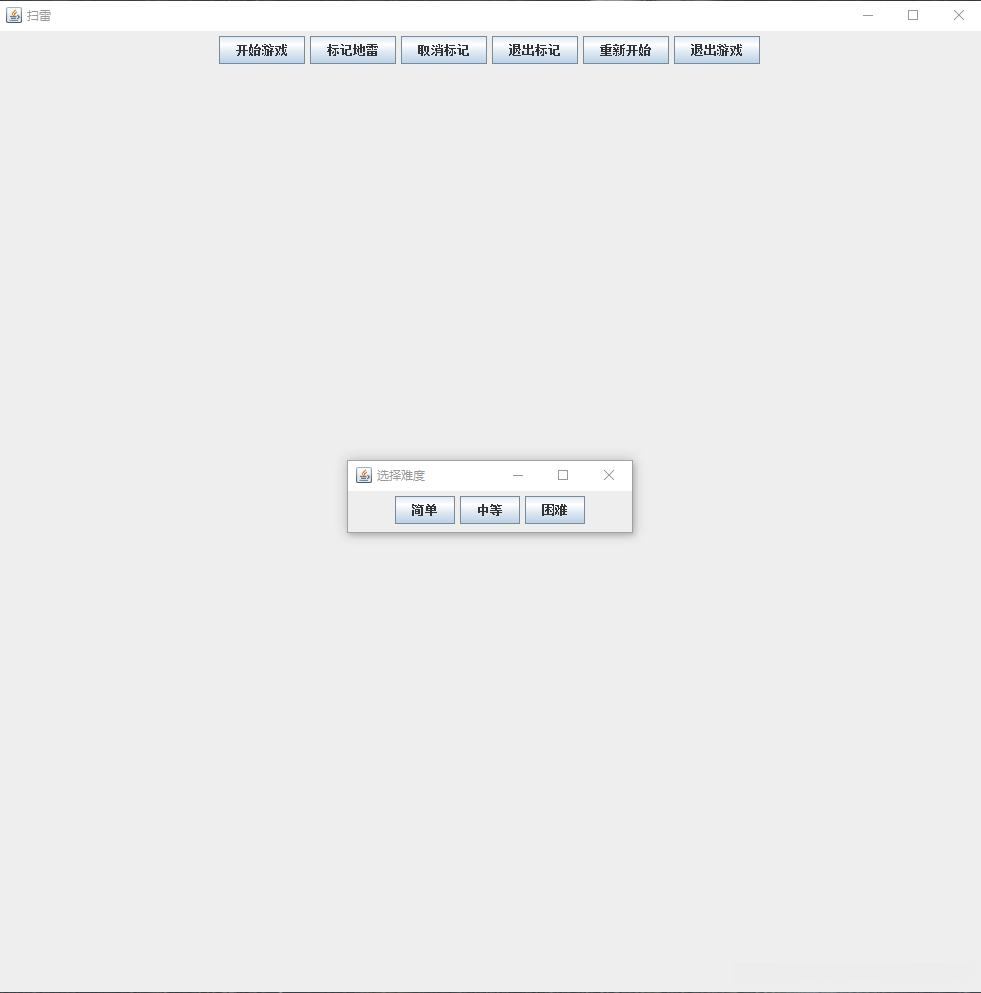981x993 pixels.
Task: Minimize the 选择难度 dialog
Action: click(518, 475)
